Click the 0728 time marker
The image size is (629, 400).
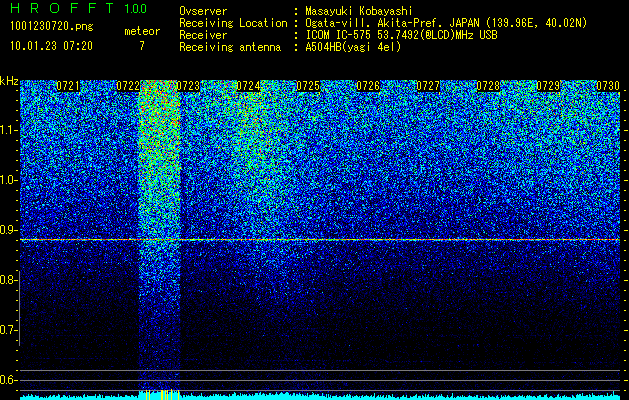point(488,86)
